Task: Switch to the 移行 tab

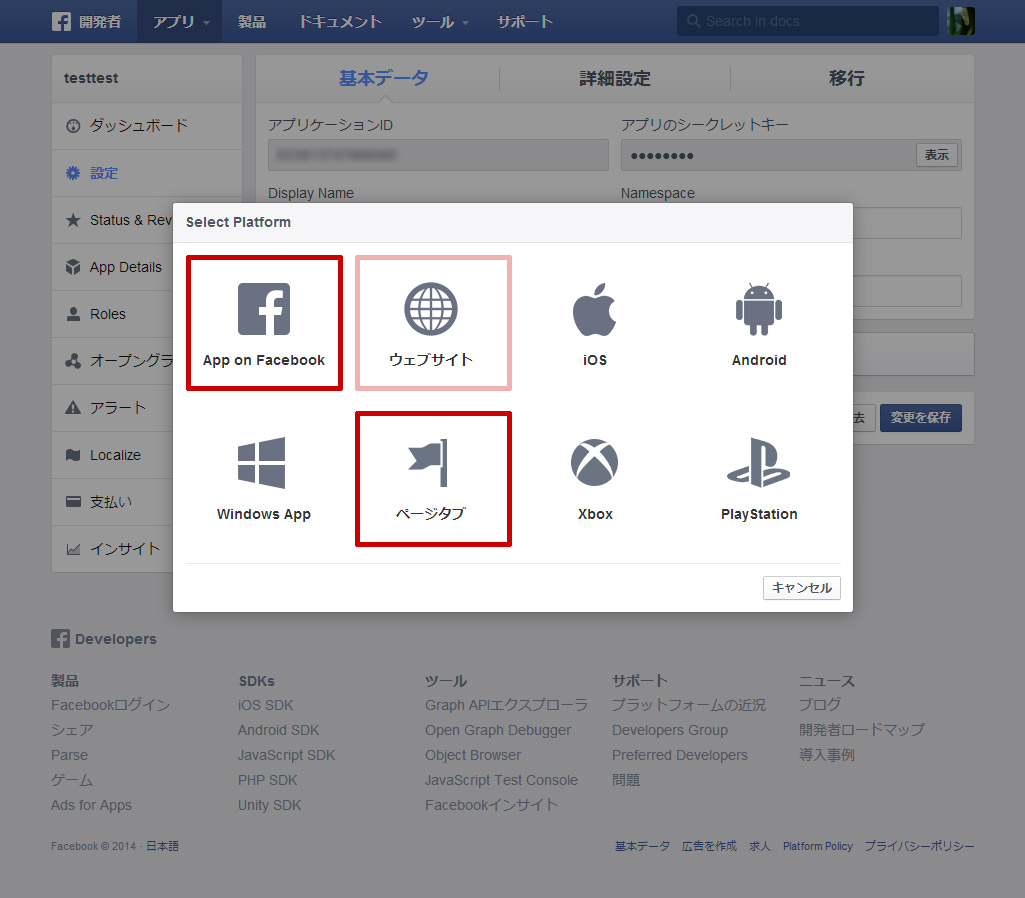Action: pos(847,78)
